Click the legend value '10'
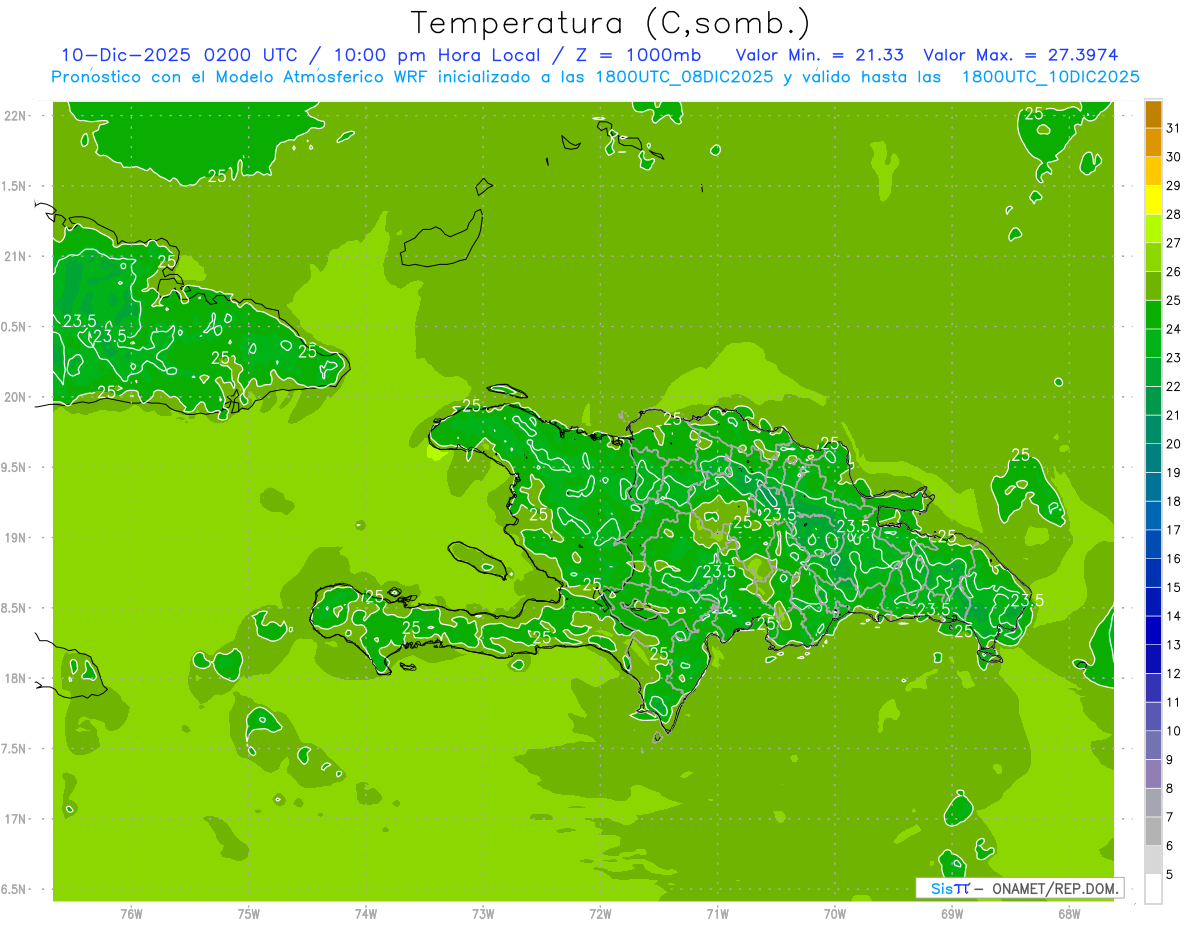This screenshot has width=1200, height=927. click(x=1173, y=731)
